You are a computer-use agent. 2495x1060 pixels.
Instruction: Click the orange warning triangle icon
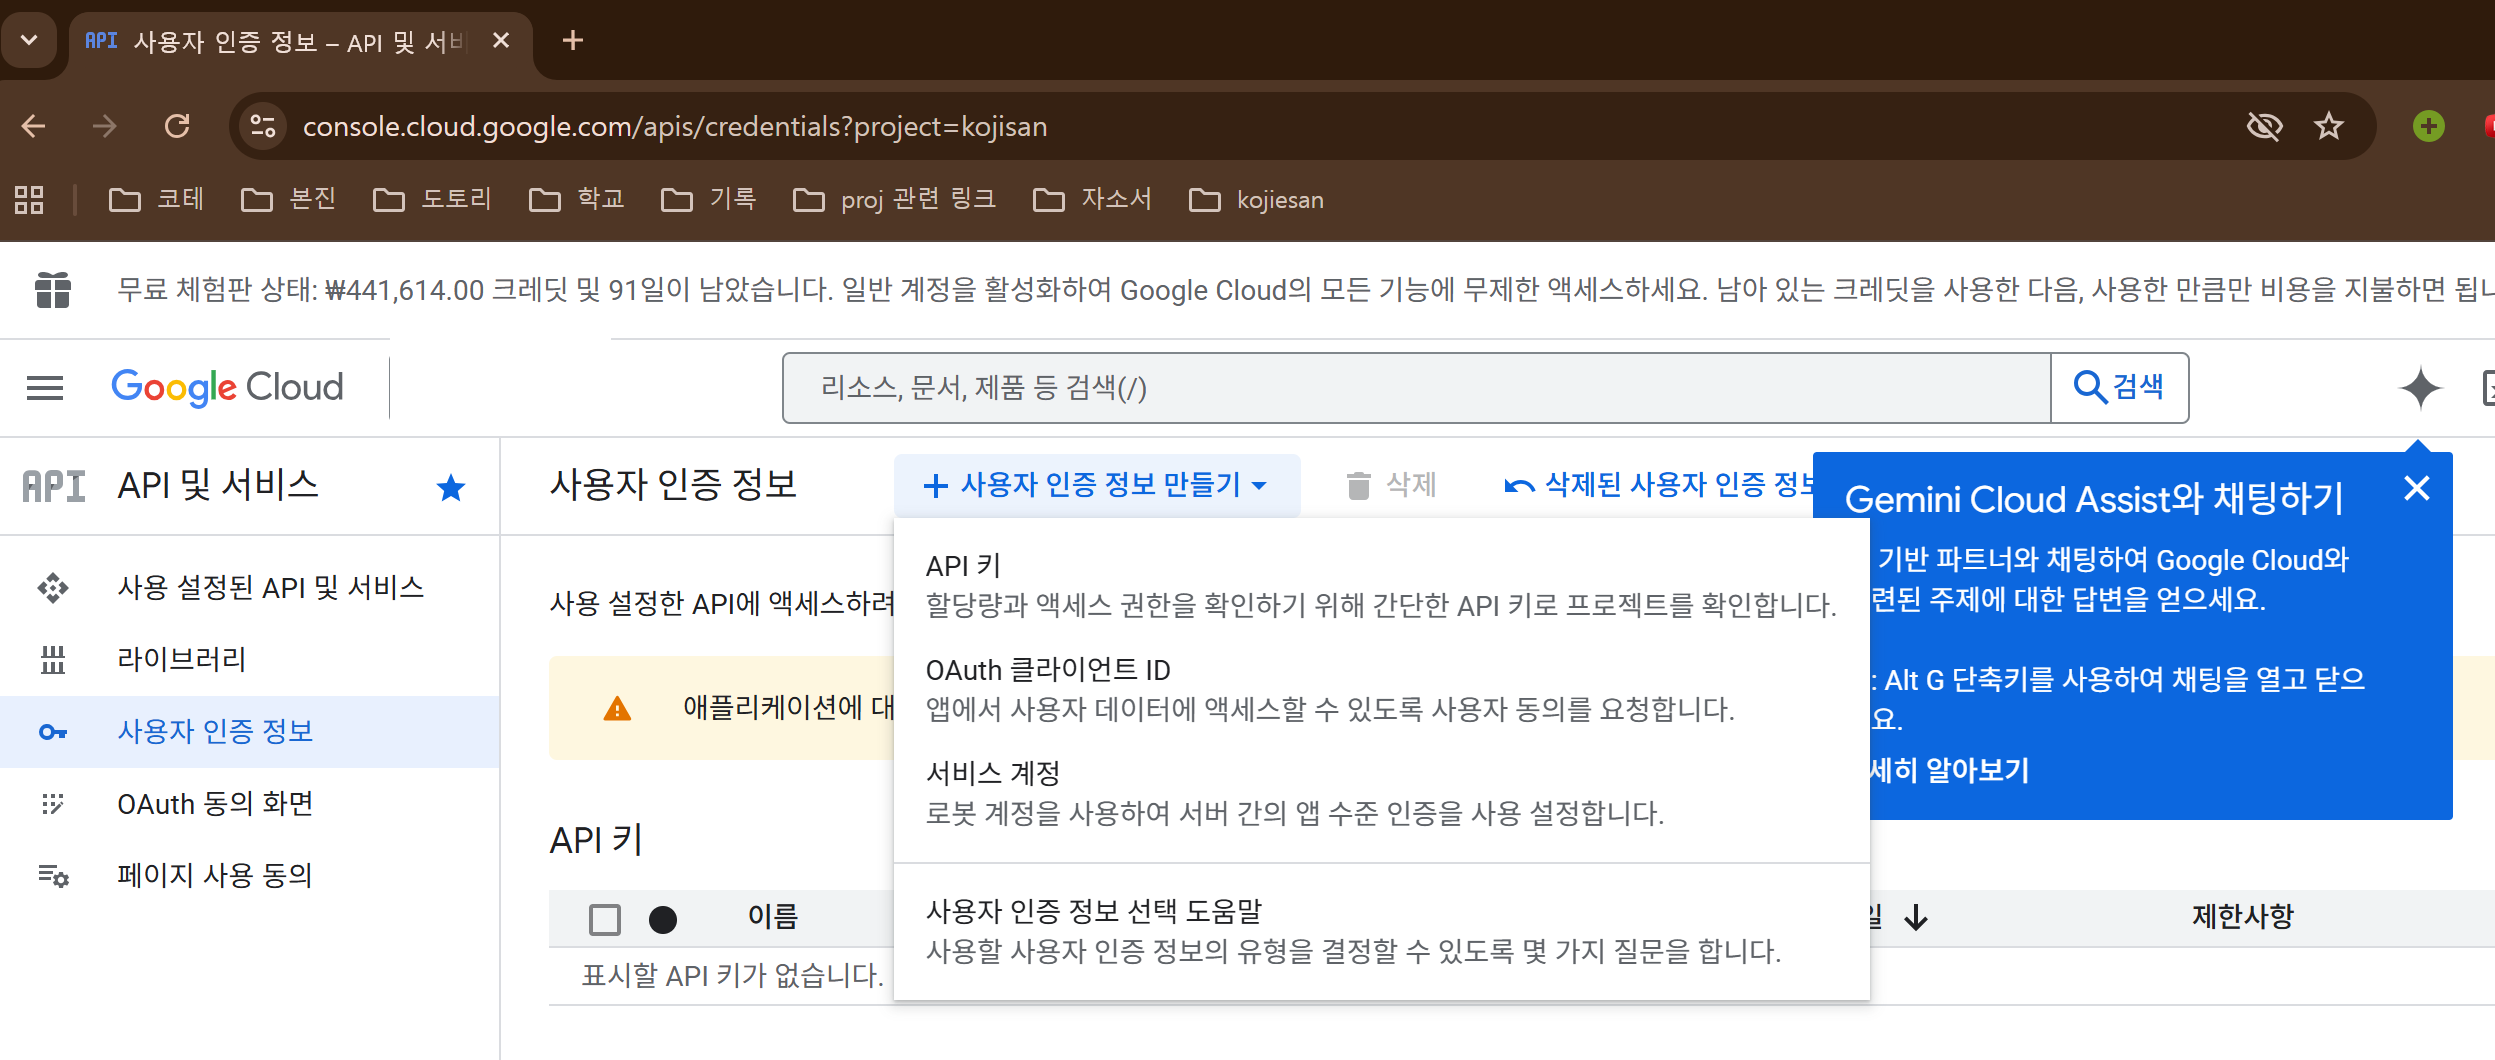pos(618,709)
